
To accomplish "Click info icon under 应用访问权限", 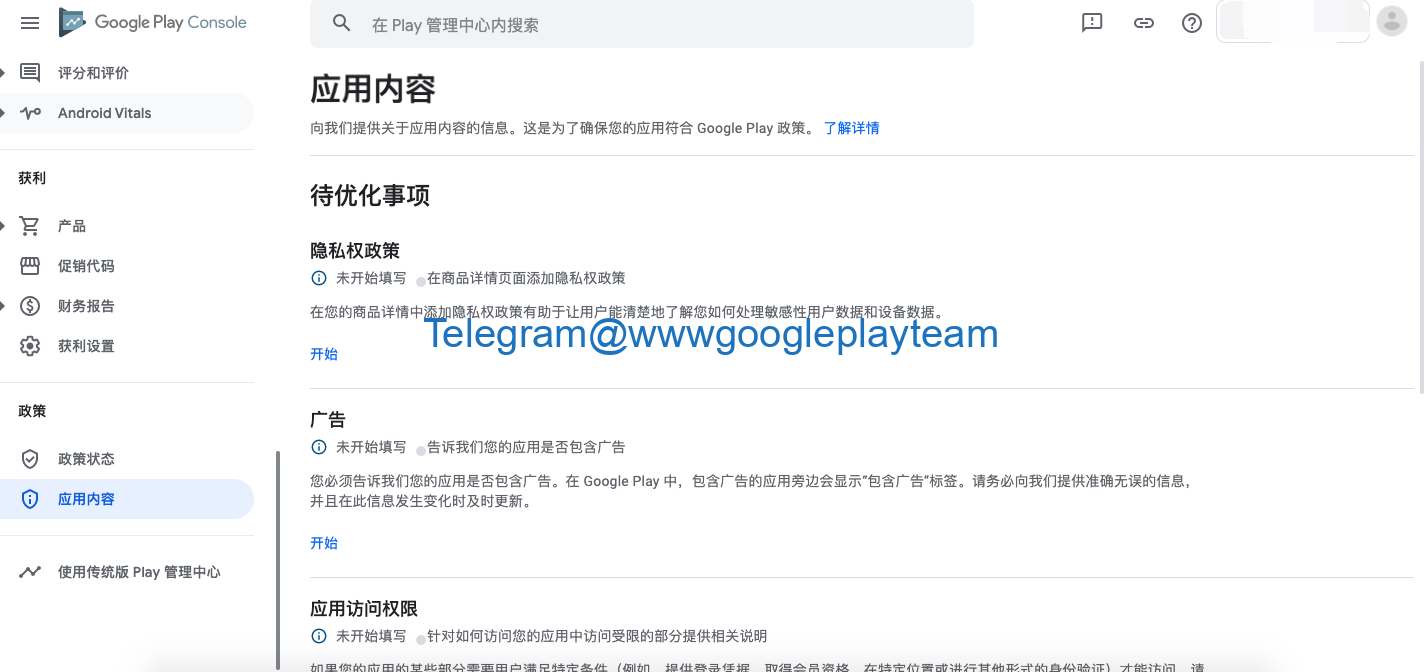I will point(319,636).
